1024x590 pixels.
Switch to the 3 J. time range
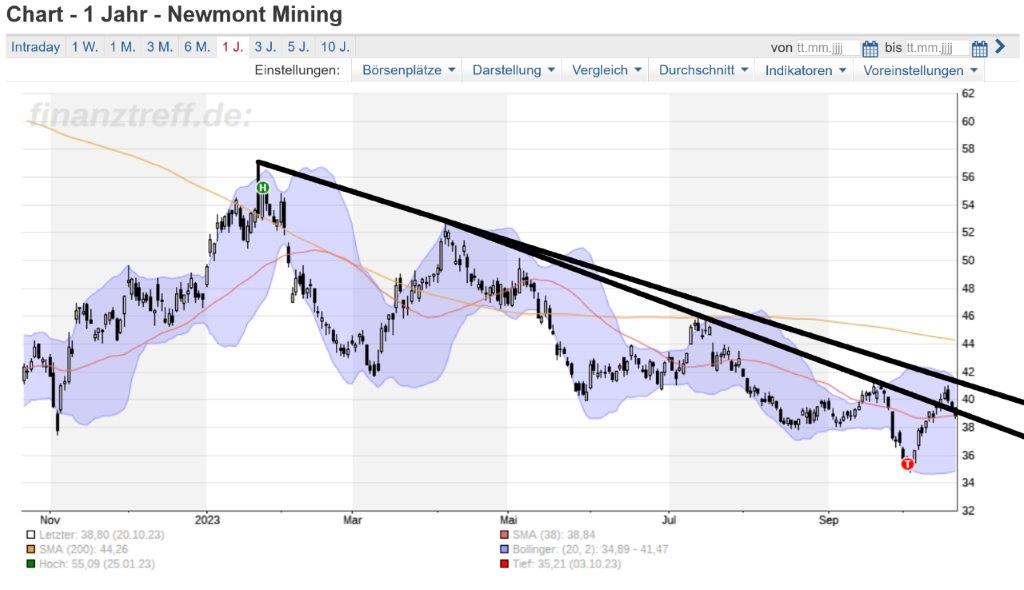pos(265,47)
